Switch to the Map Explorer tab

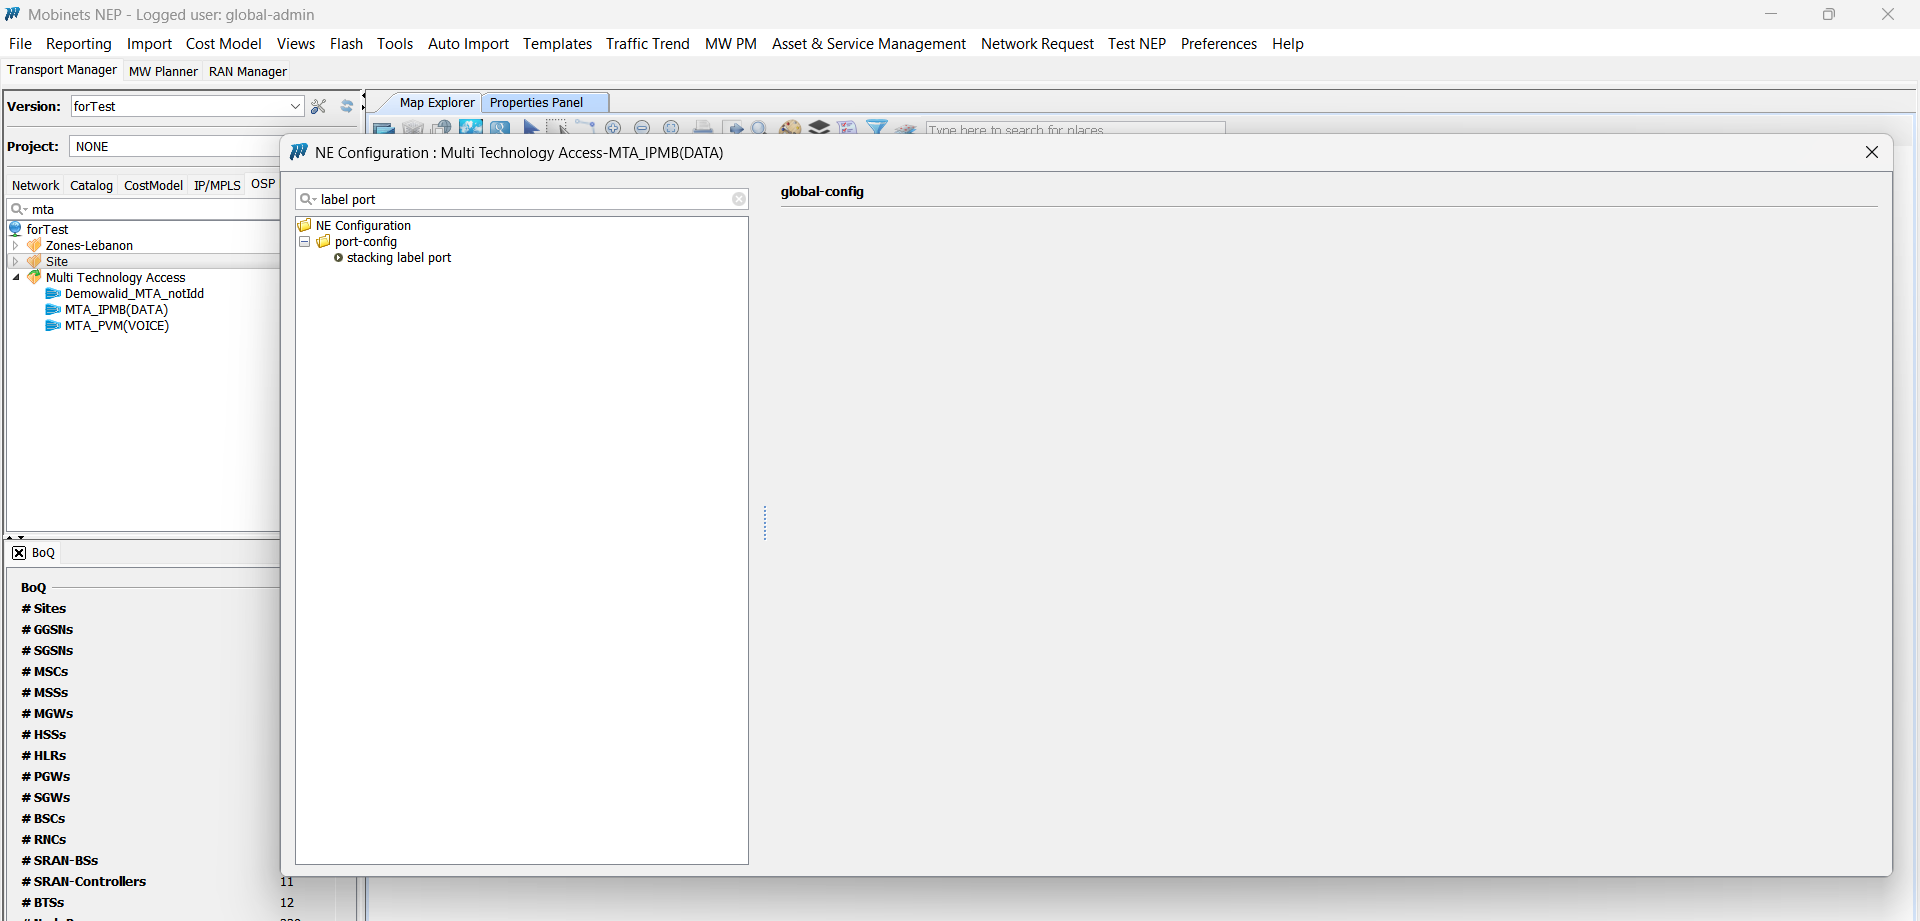(x=436, y=102)
